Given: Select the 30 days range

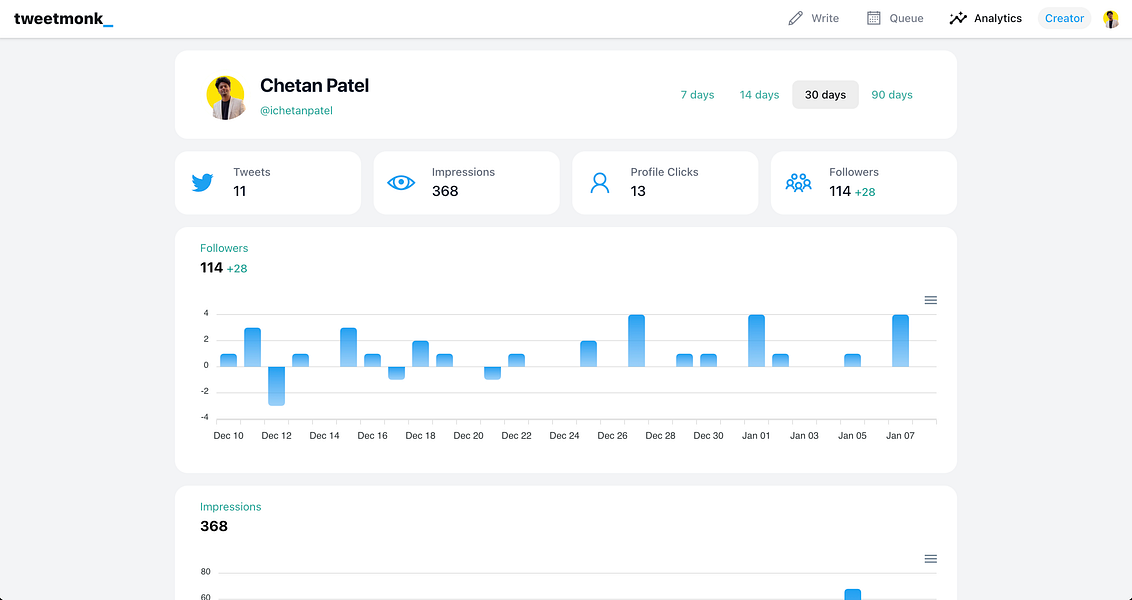Looking at the screenshot, I should 825,95.
